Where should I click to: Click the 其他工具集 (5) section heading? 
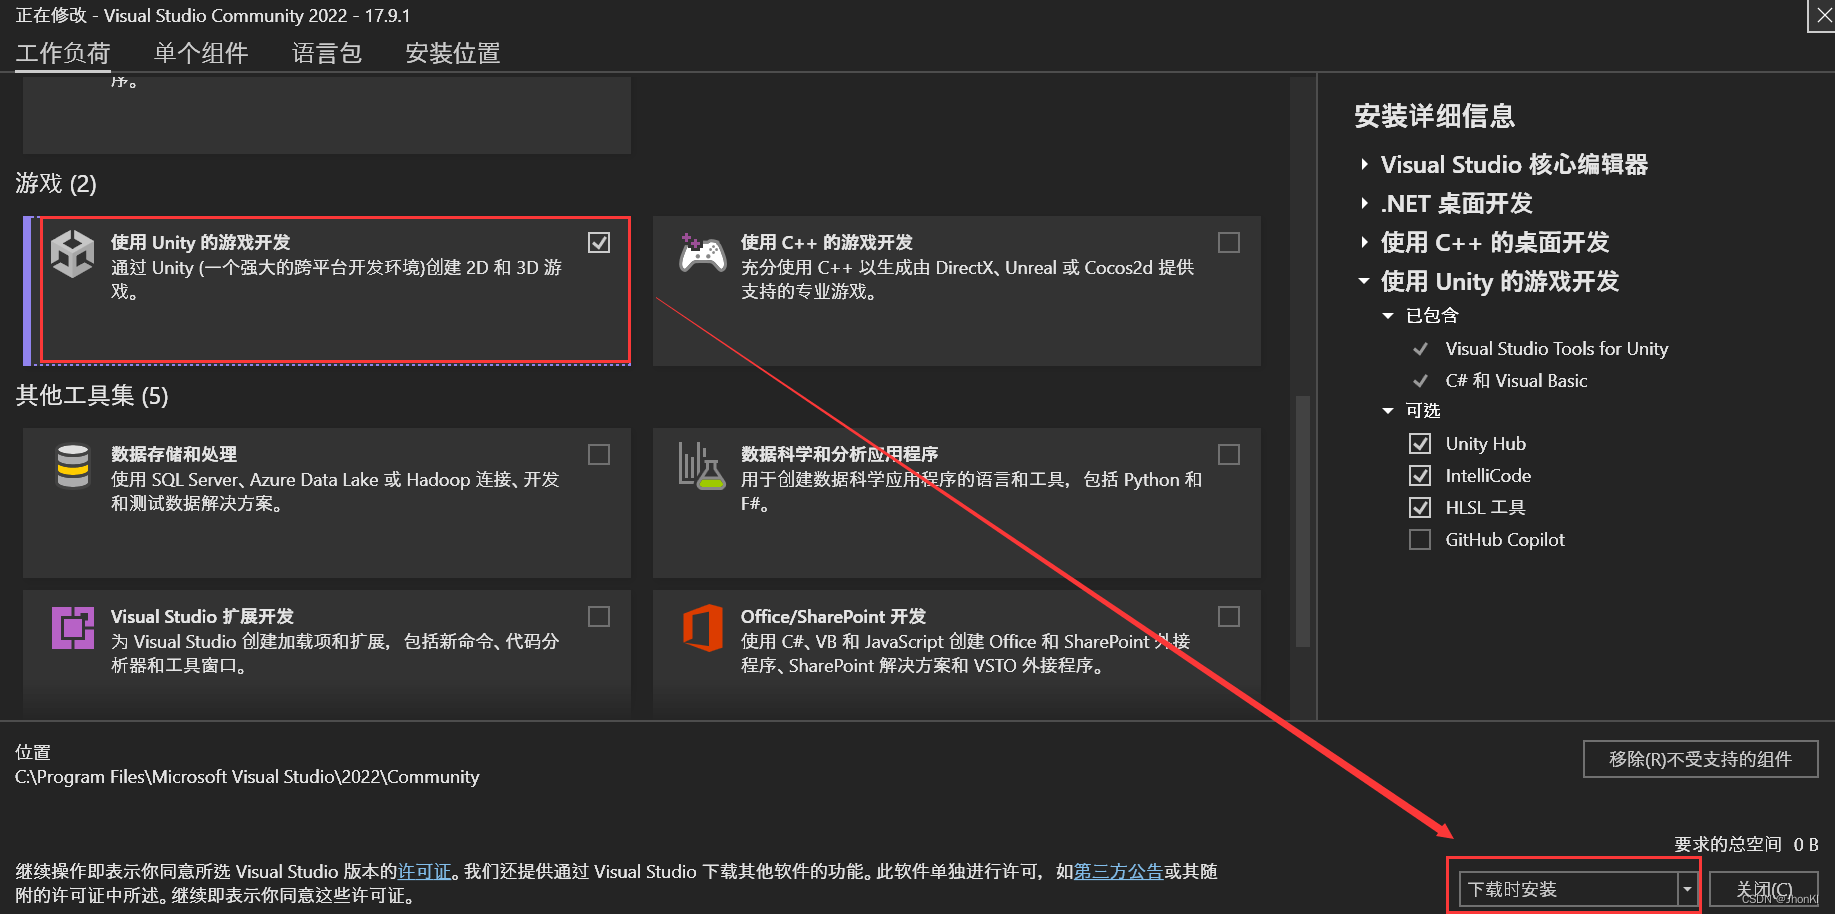(92, 396)
